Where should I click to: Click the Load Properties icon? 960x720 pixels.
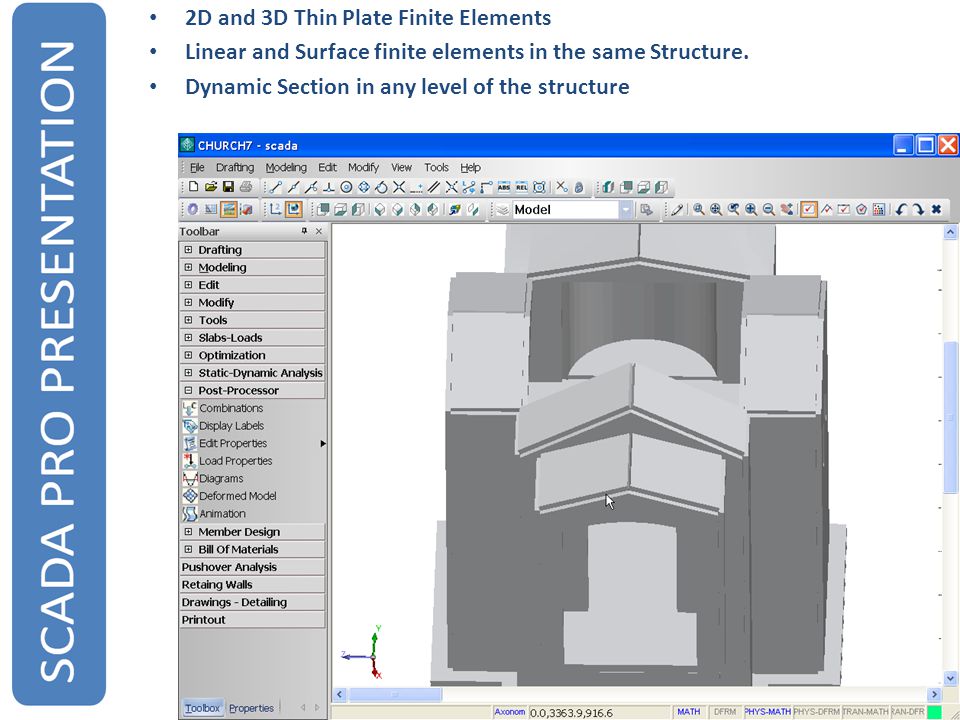190,461
